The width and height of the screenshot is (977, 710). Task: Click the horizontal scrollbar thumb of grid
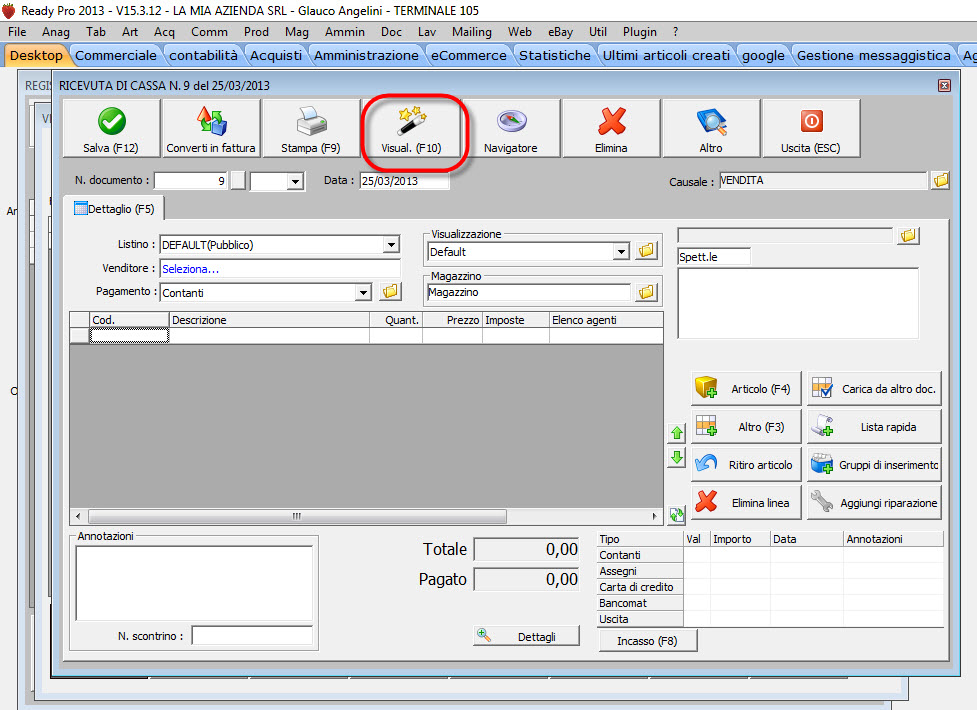tap(297, 516)
